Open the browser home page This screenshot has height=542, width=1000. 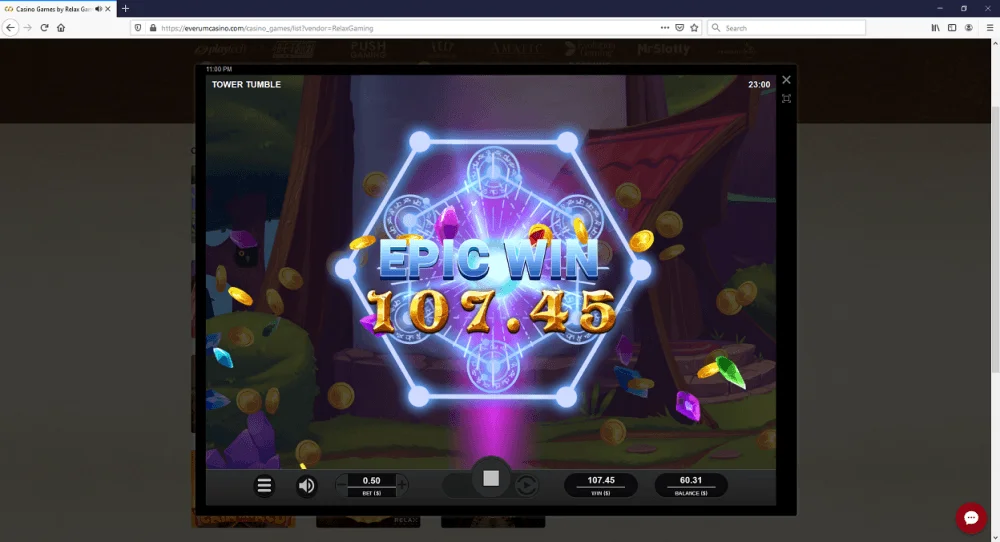pyautogui.click(x=61, y=27)
